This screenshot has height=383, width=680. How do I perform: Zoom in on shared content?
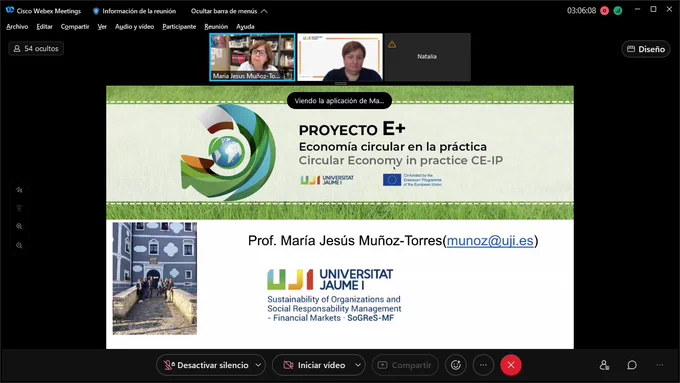coord(19,226)
